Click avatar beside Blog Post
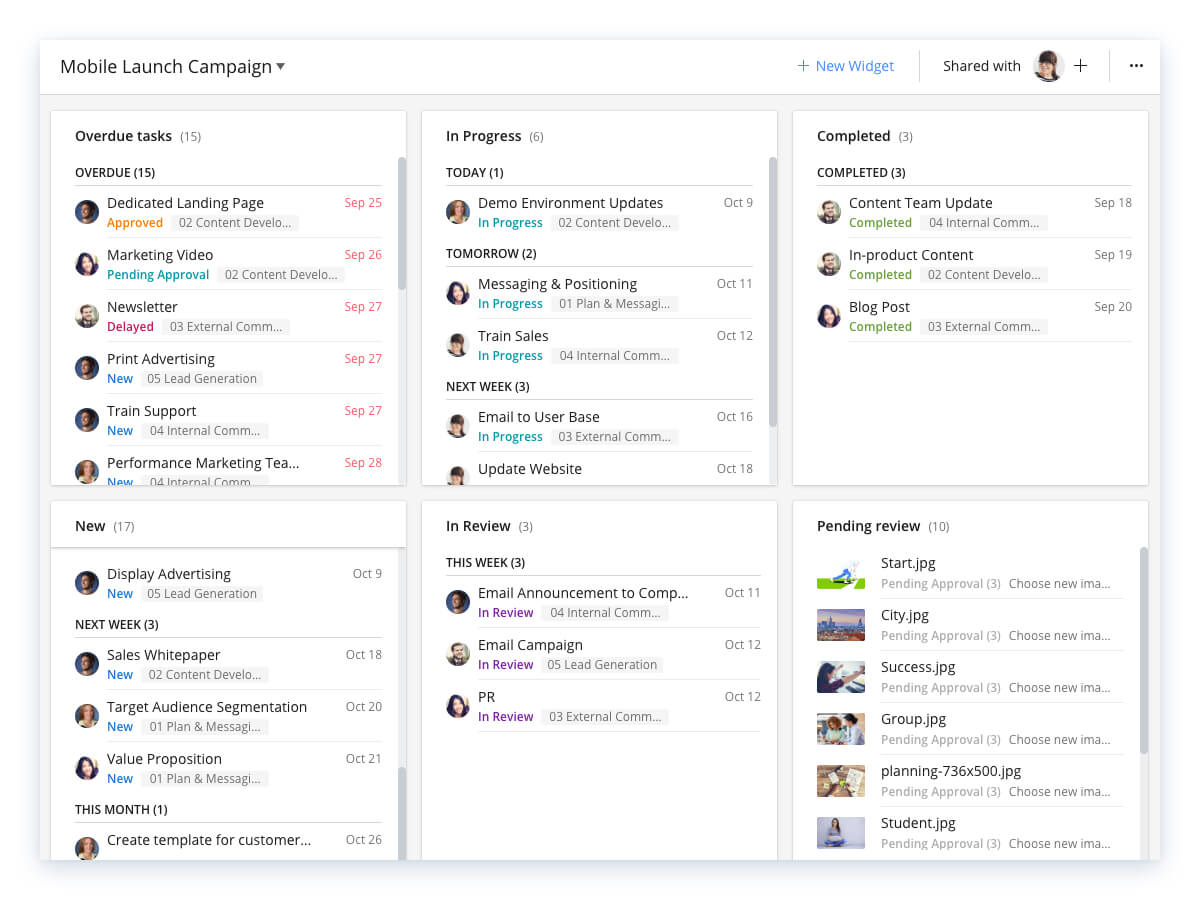The height and width of the screenshot is (900, 1200). point(829,316)
